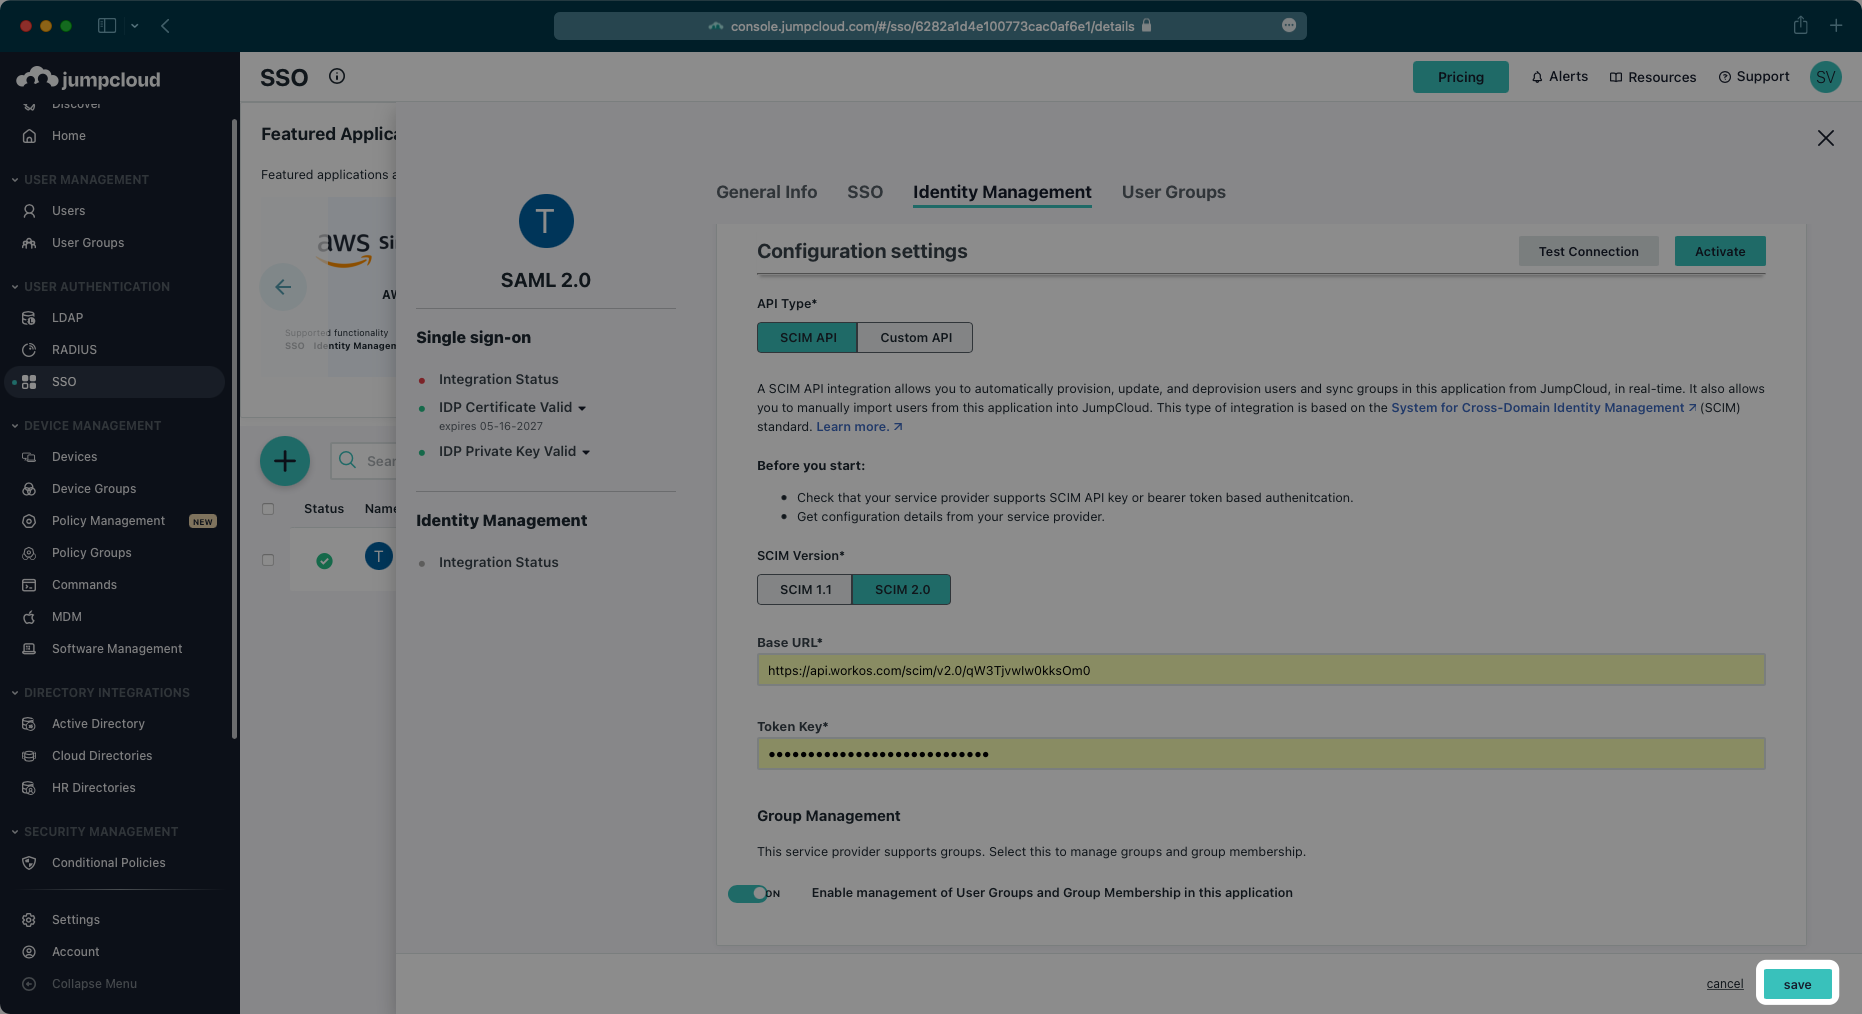This screenshot has height=1014, width=1862.
Task: Select the MDM icon in the sidebar
Action: [x=30, y=616]
